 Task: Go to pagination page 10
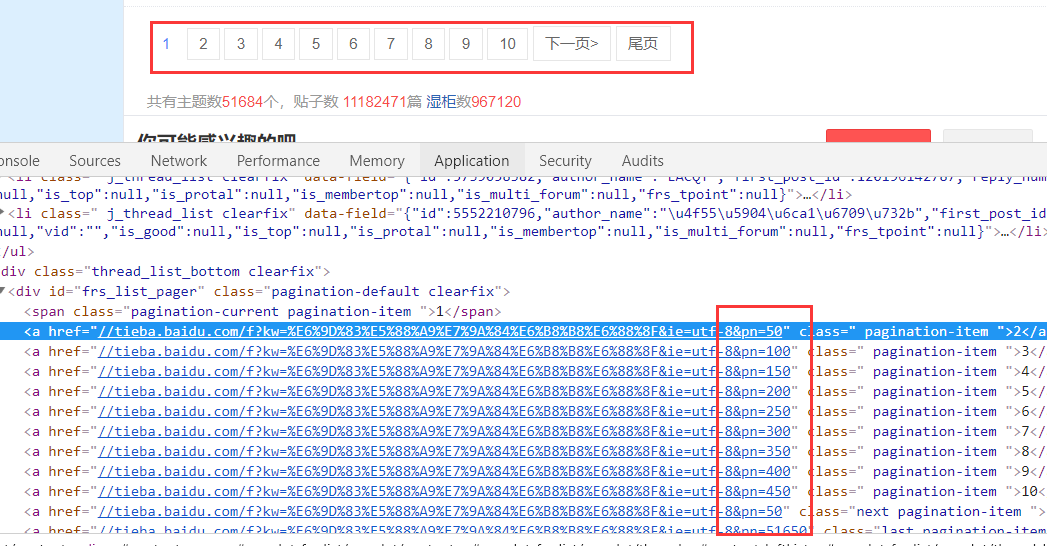507,44
